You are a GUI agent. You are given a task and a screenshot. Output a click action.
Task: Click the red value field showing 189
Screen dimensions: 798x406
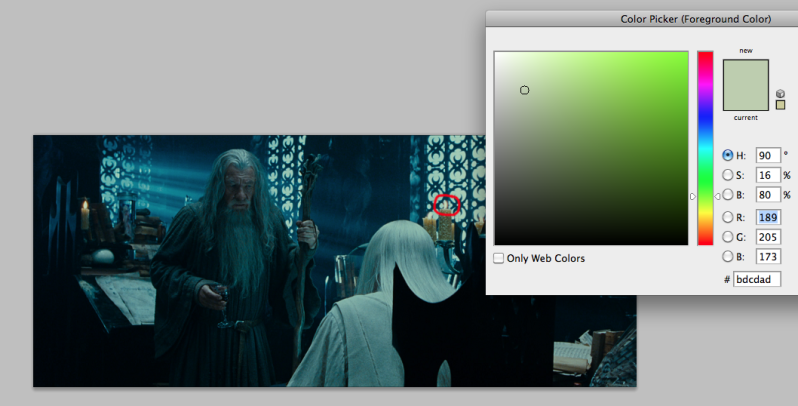[768, 217]
